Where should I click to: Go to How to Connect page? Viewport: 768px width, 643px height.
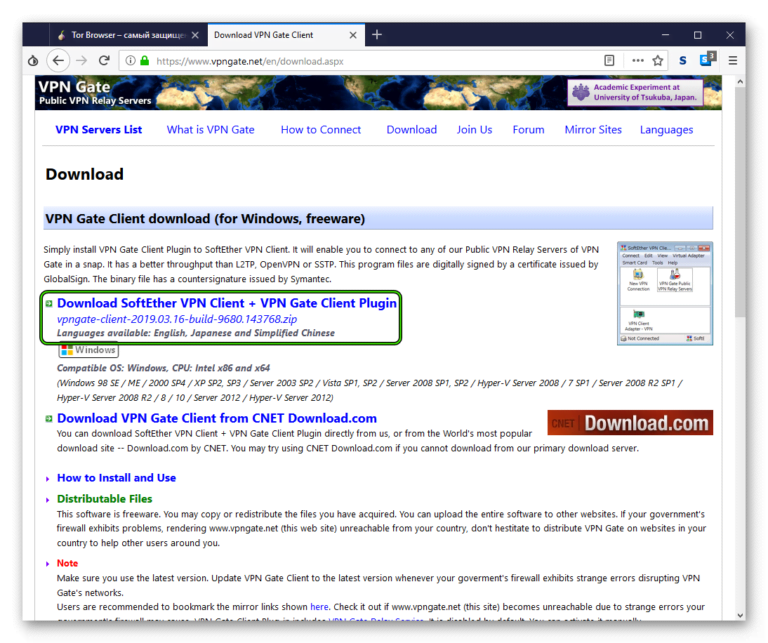point(321,130)
